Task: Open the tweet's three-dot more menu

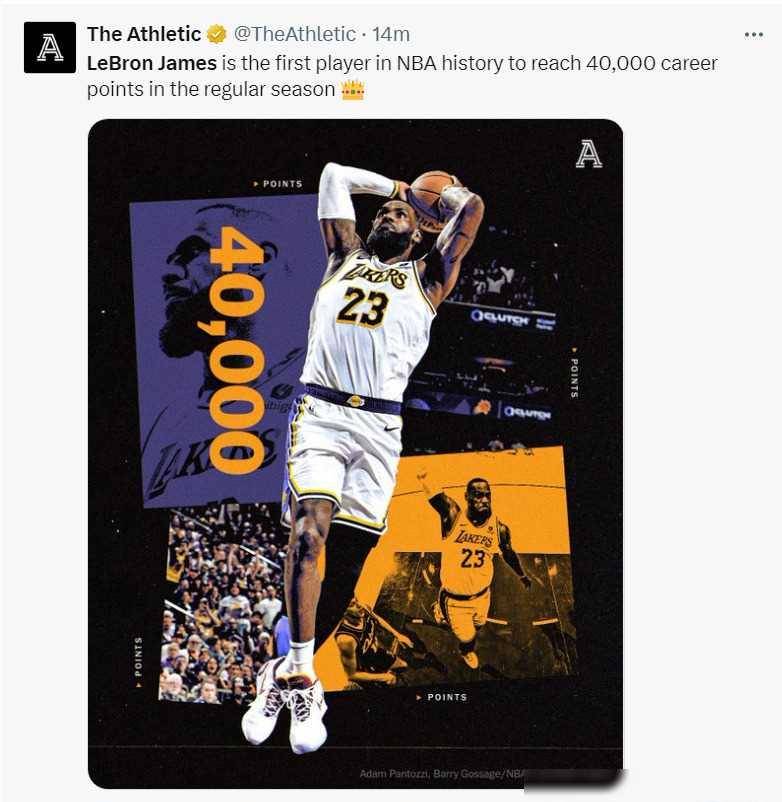Action: [x=753, y=35]
